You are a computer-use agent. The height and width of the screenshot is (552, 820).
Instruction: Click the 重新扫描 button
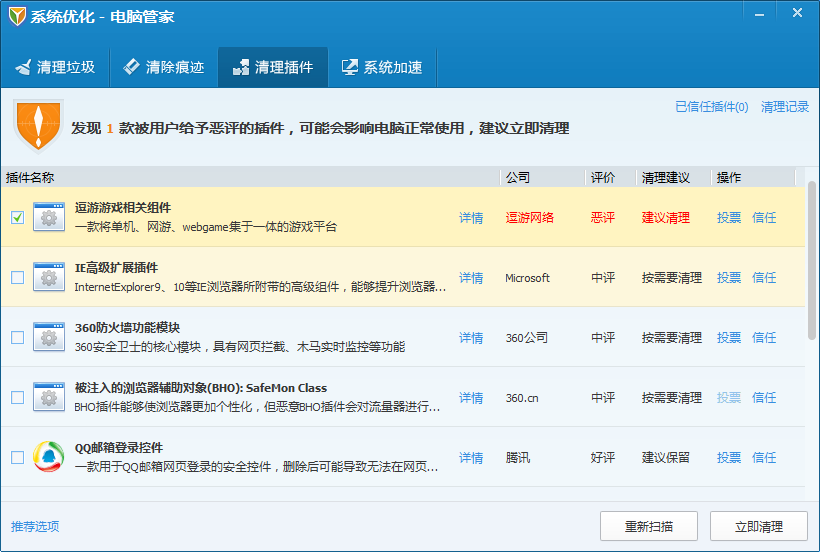point(649,526)
